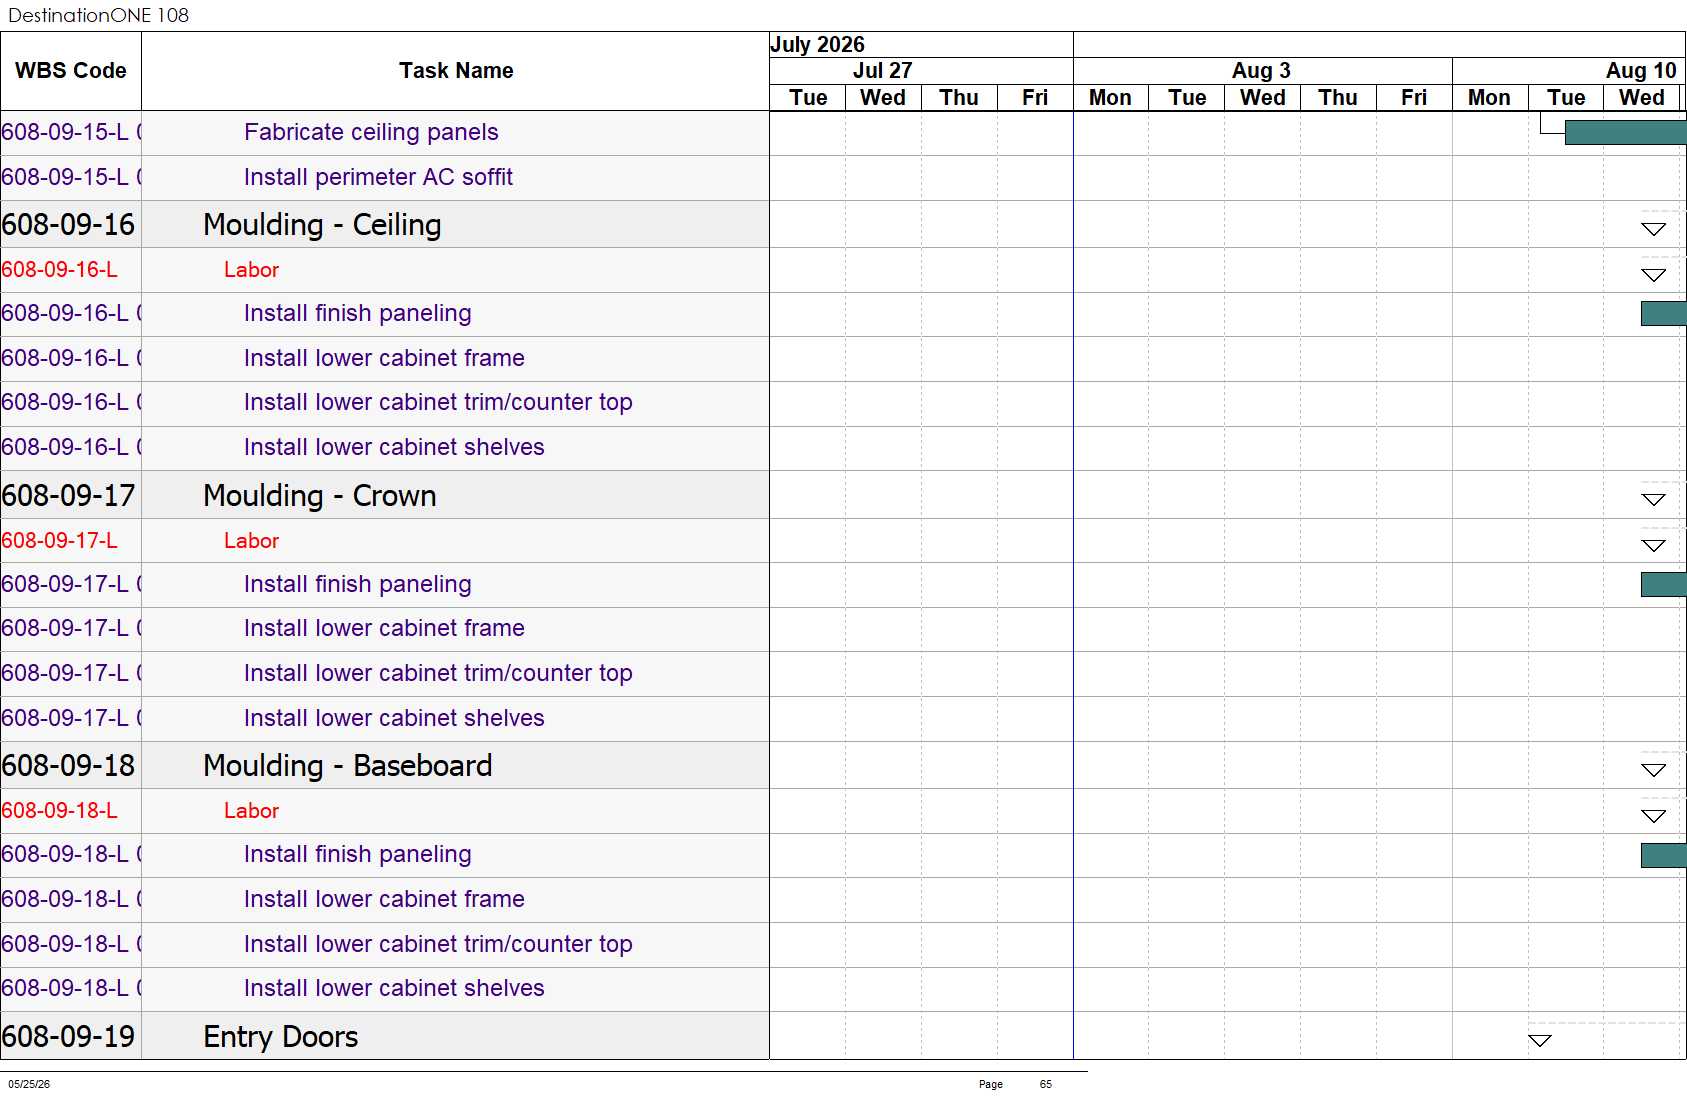Select the Moulding - Crown task row

(385, 495)
